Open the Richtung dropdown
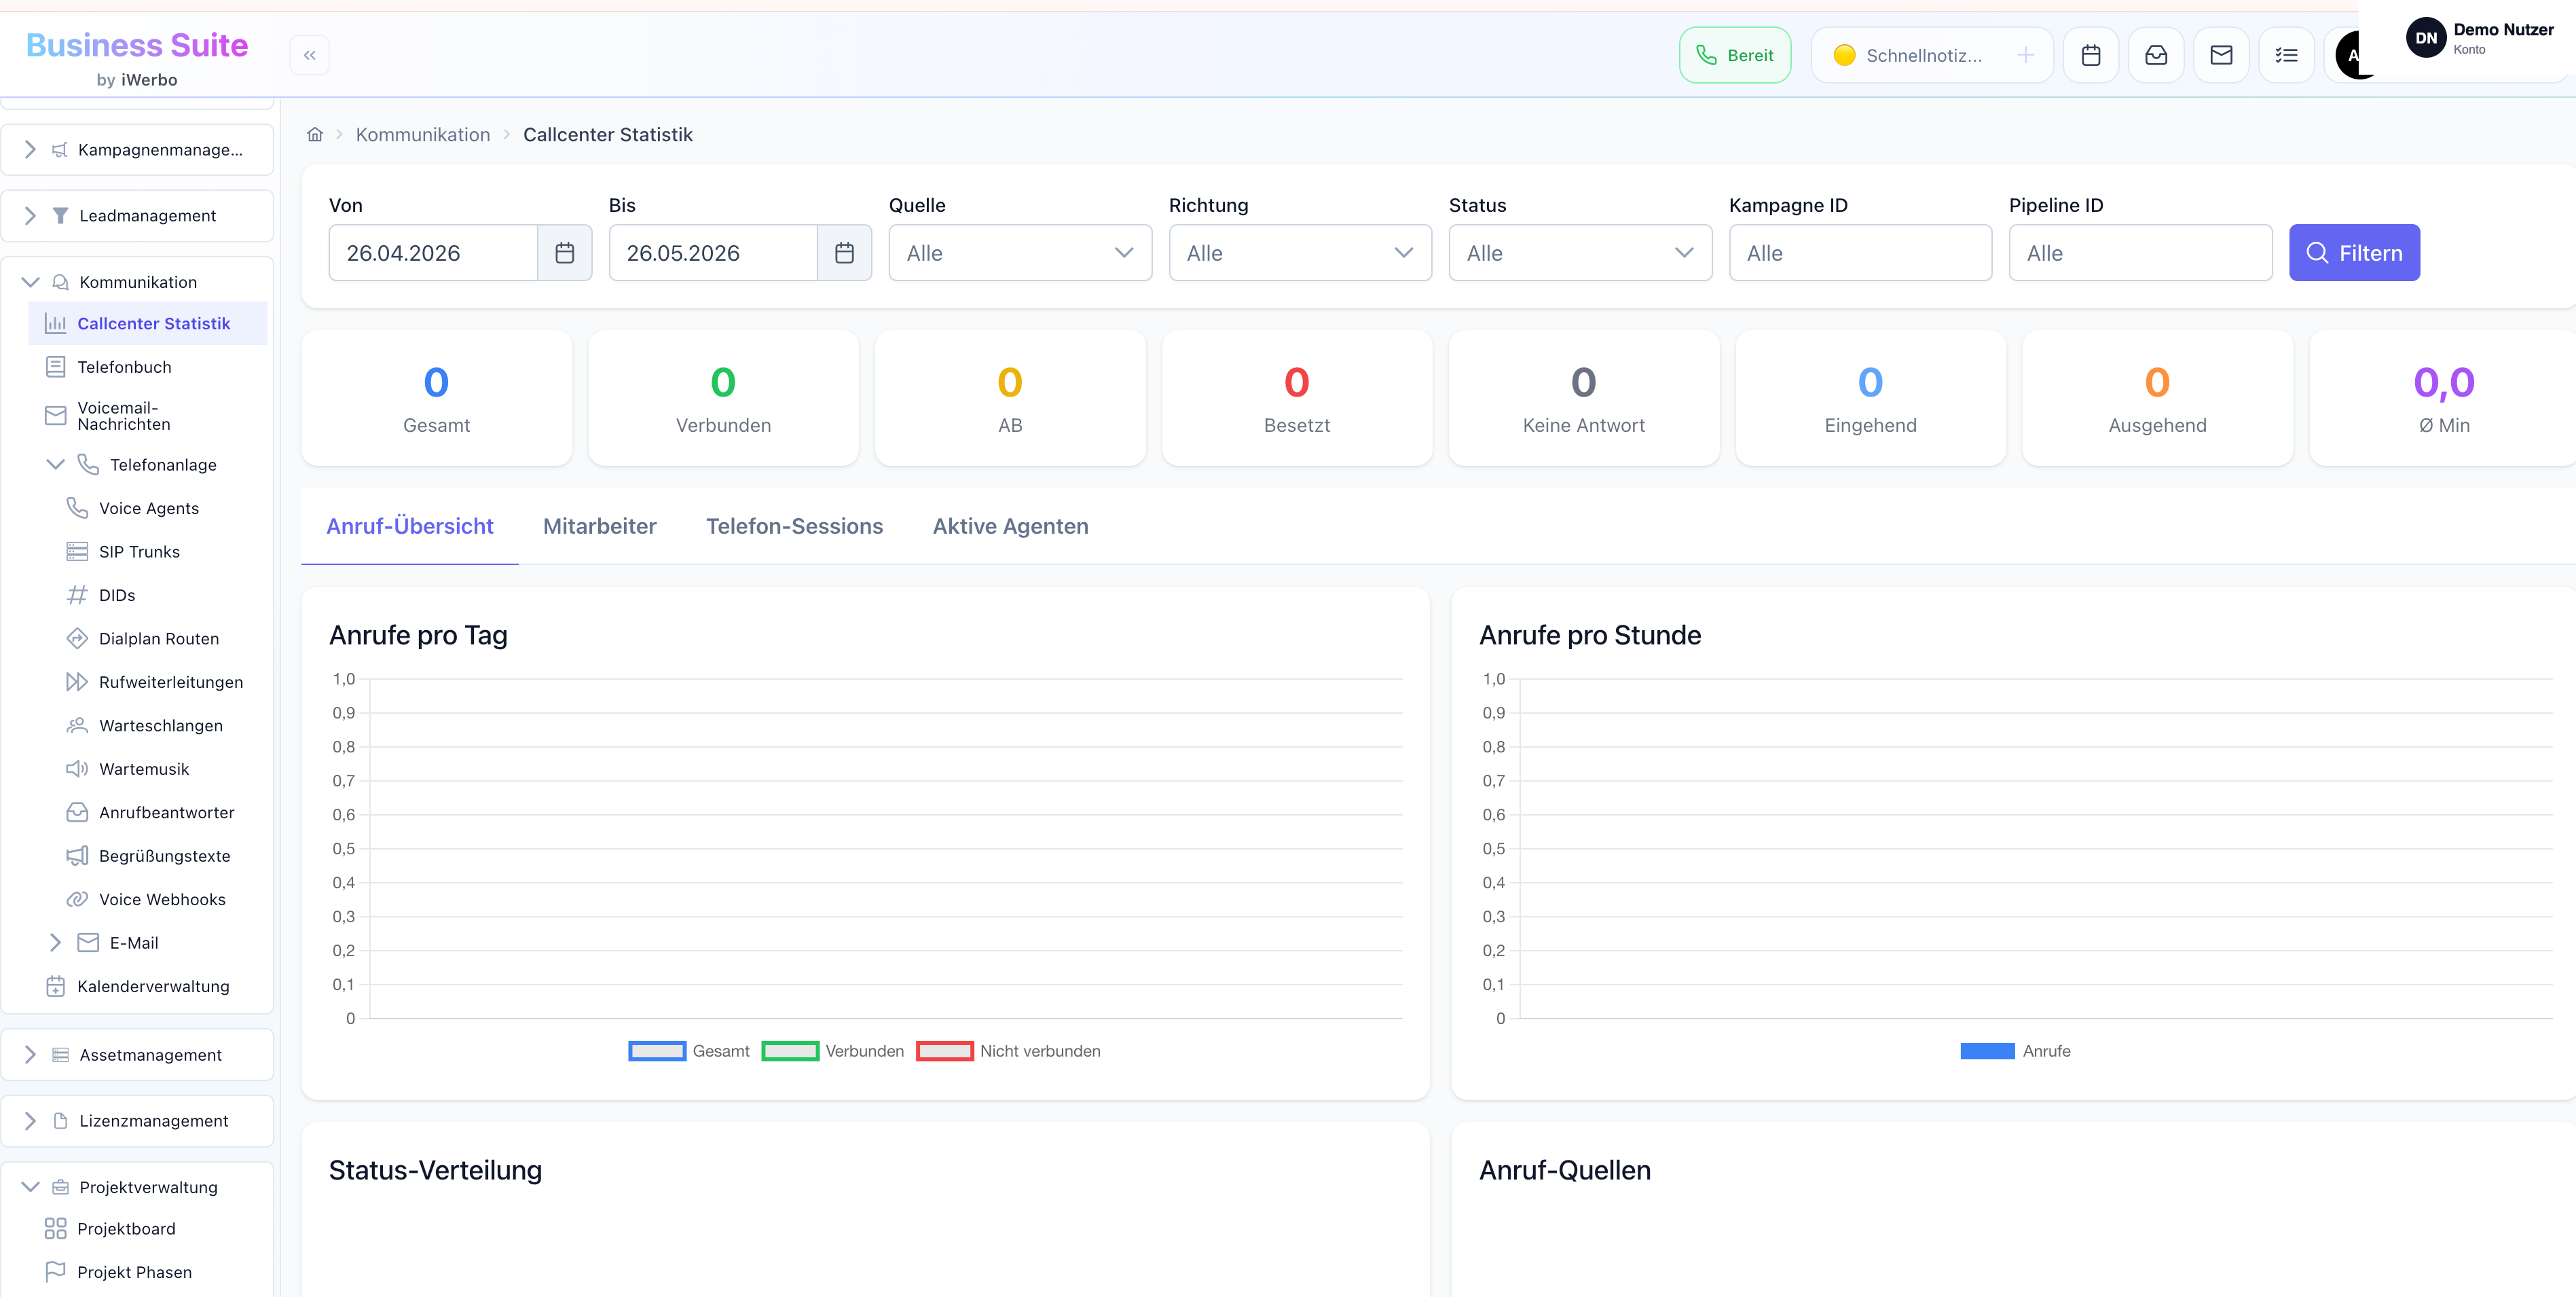Image resolution: width=2576 pixels, height=1297 pixels. coord(1300,253)
